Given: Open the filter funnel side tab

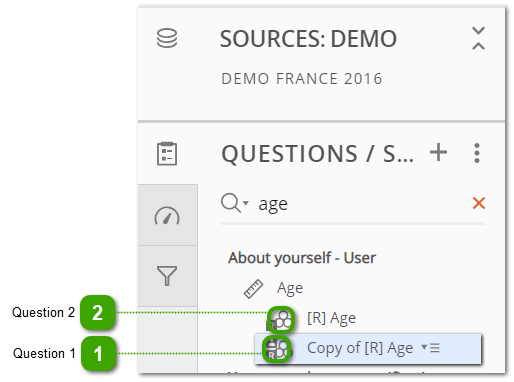Looking at the screenshot, I should coord(167,275).
